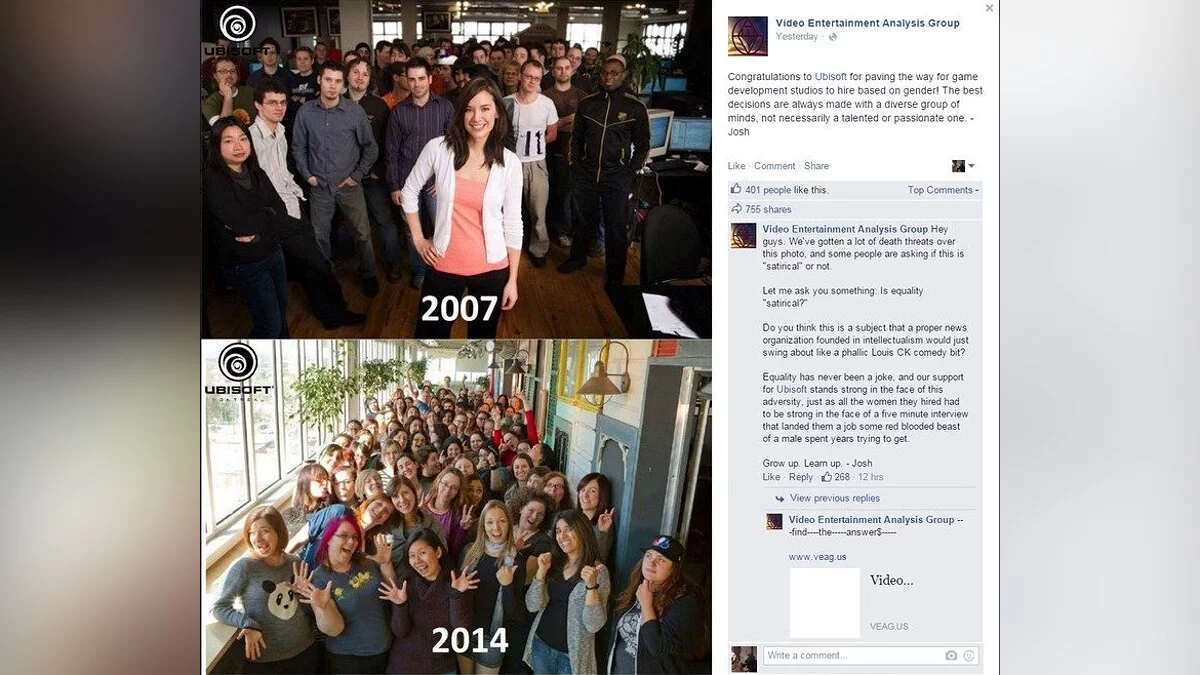The height and width of the screenshot is (675, 1200).
Task: Close the photo viewer with the X
Action: click(x=989, y=8)
